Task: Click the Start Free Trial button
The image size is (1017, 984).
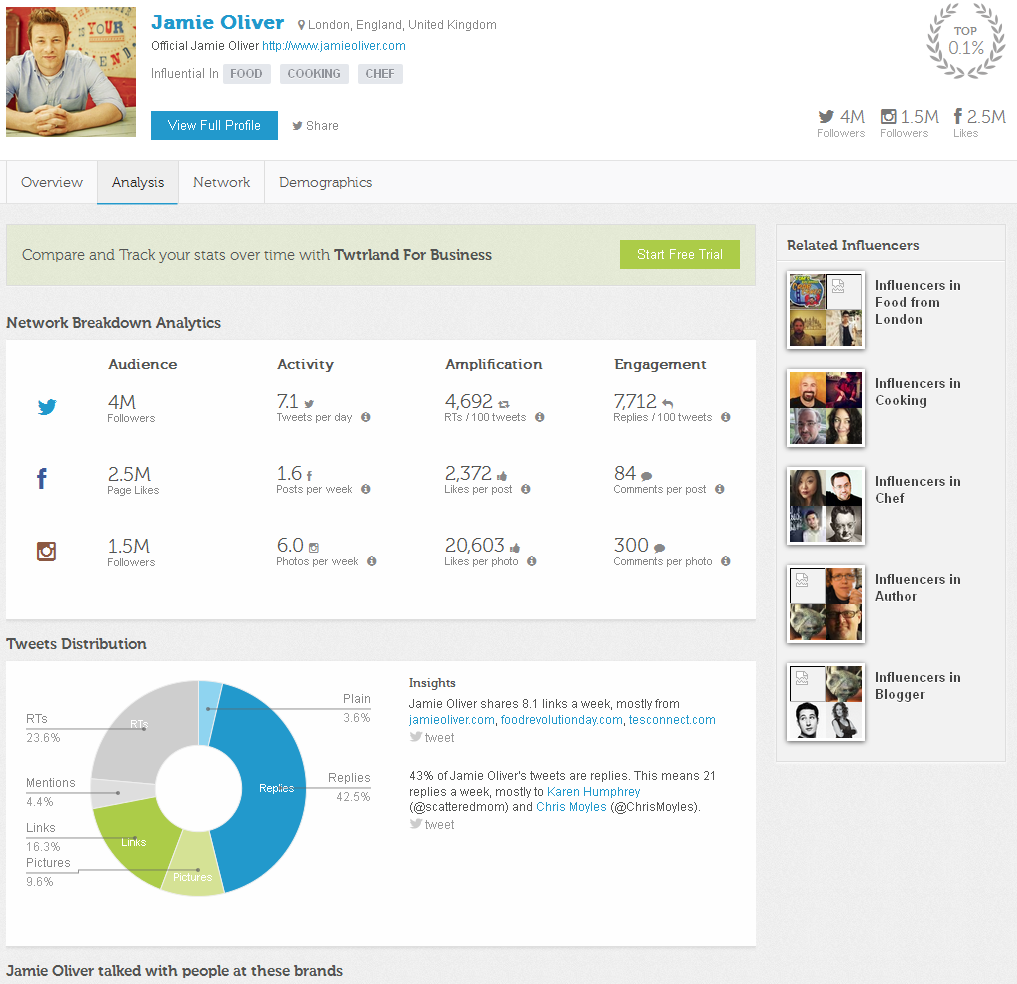Action: [x=679, y=255]
